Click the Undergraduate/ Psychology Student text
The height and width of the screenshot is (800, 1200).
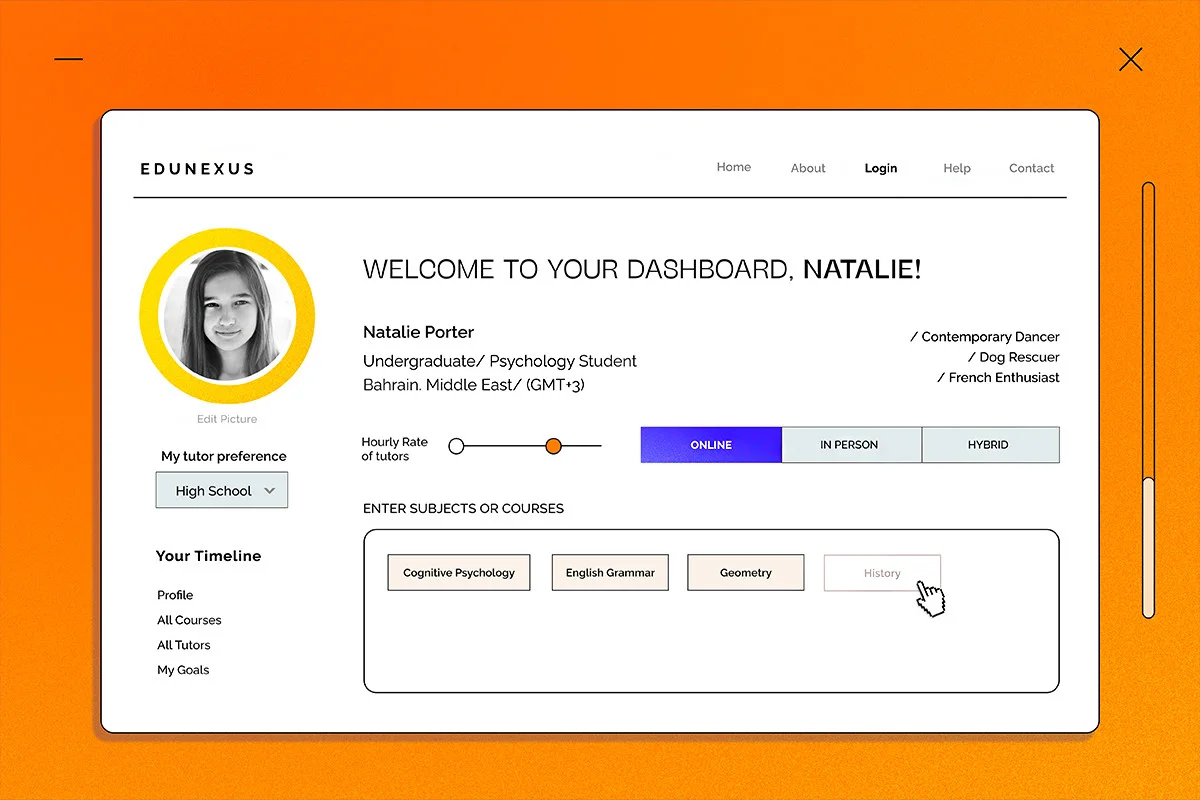tap(500, 361)
